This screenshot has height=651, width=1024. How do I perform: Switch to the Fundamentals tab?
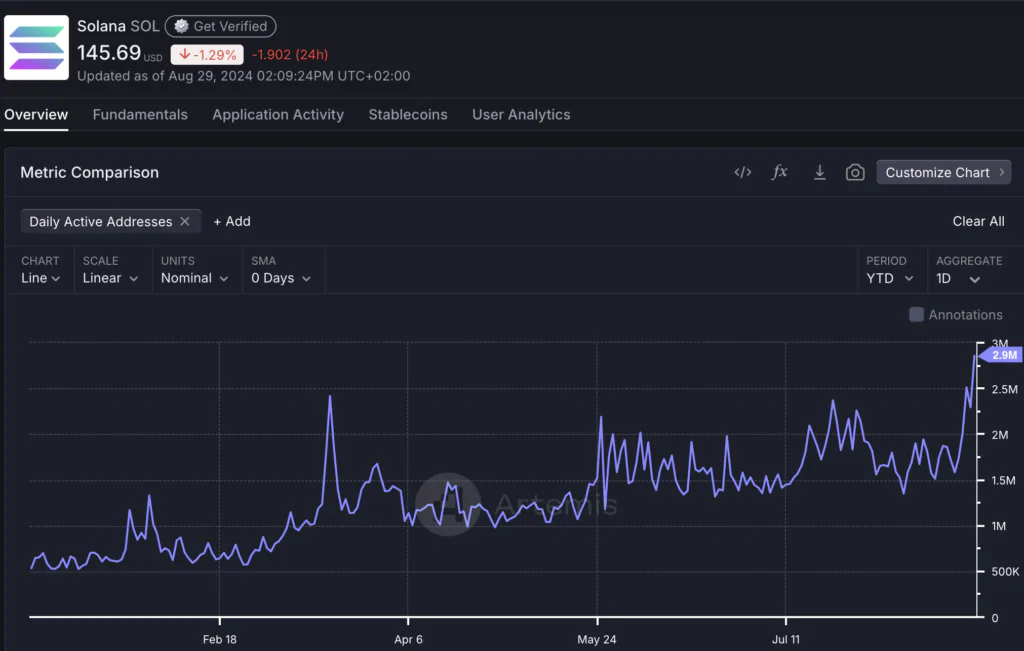coord(140,114)
